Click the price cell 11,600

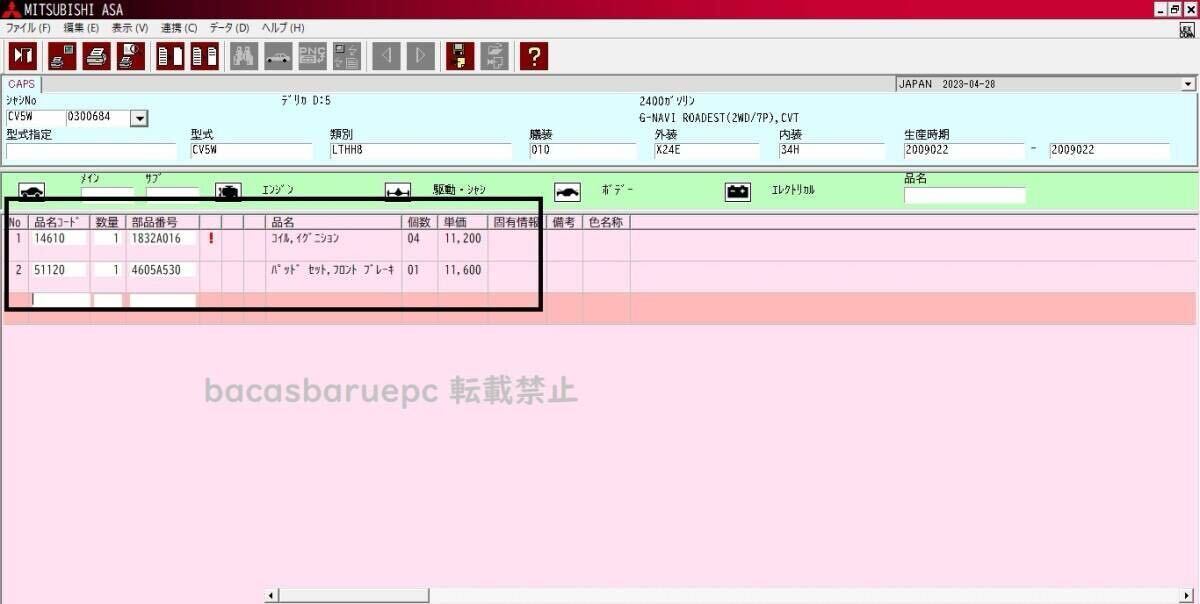[x=463, y=270]
